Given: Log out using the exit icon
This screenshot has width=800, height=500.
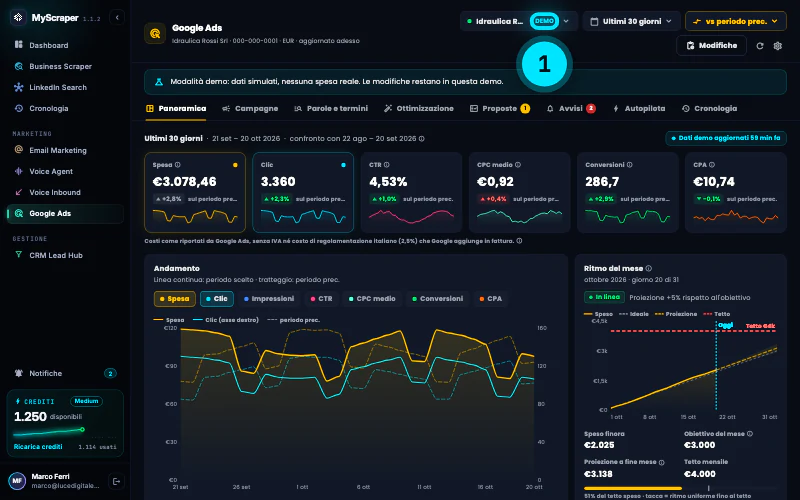Looking at the screenshot, I should coord(116,481).
